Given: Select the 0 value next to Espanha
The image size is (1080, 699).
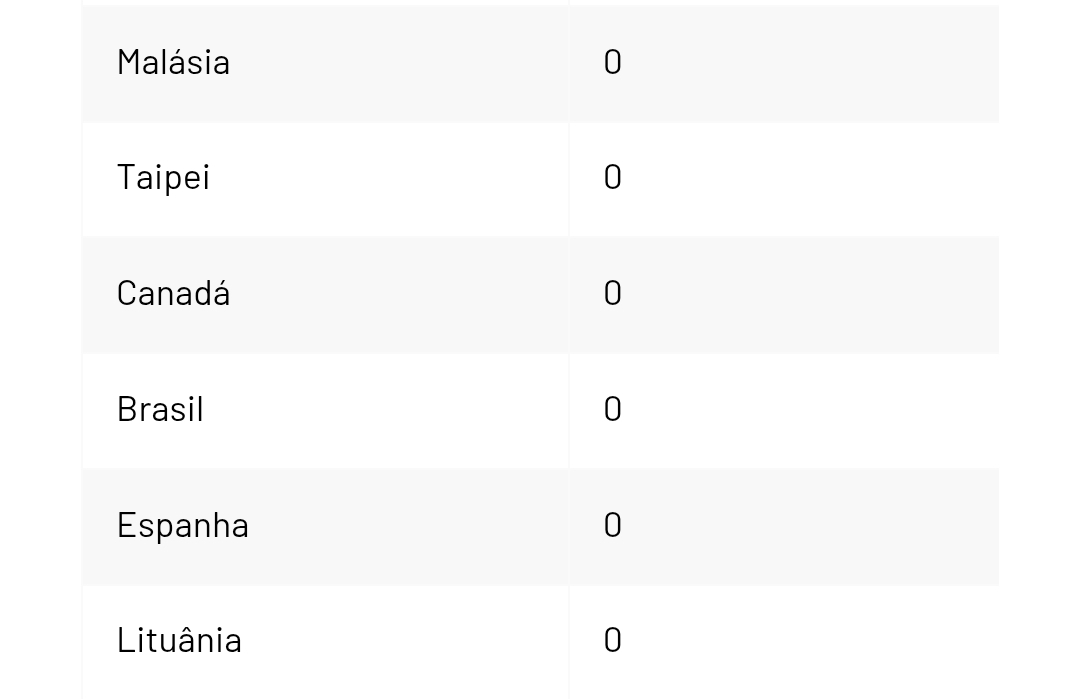Looking at the screenshot, I should (x=613, y=525).
